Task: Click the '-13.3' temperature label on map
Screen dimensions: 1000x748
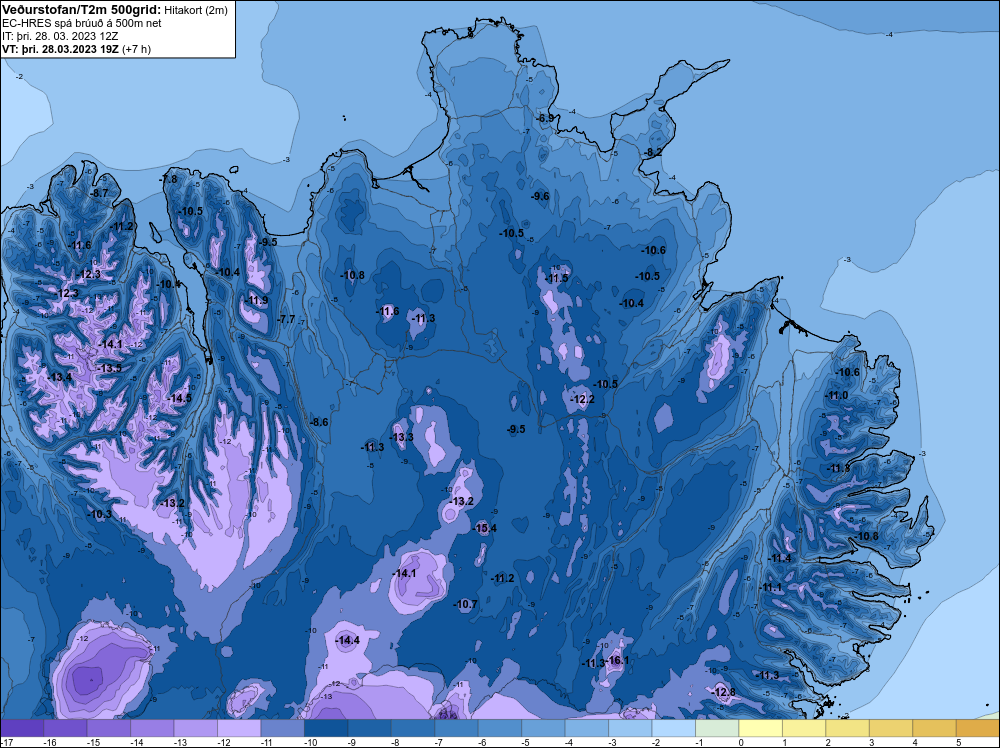Action: (x=402, y=437)
